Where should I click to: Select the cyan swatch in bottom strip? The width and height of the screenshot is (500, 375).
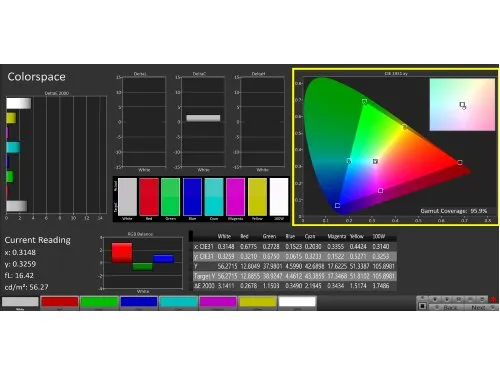178,302
